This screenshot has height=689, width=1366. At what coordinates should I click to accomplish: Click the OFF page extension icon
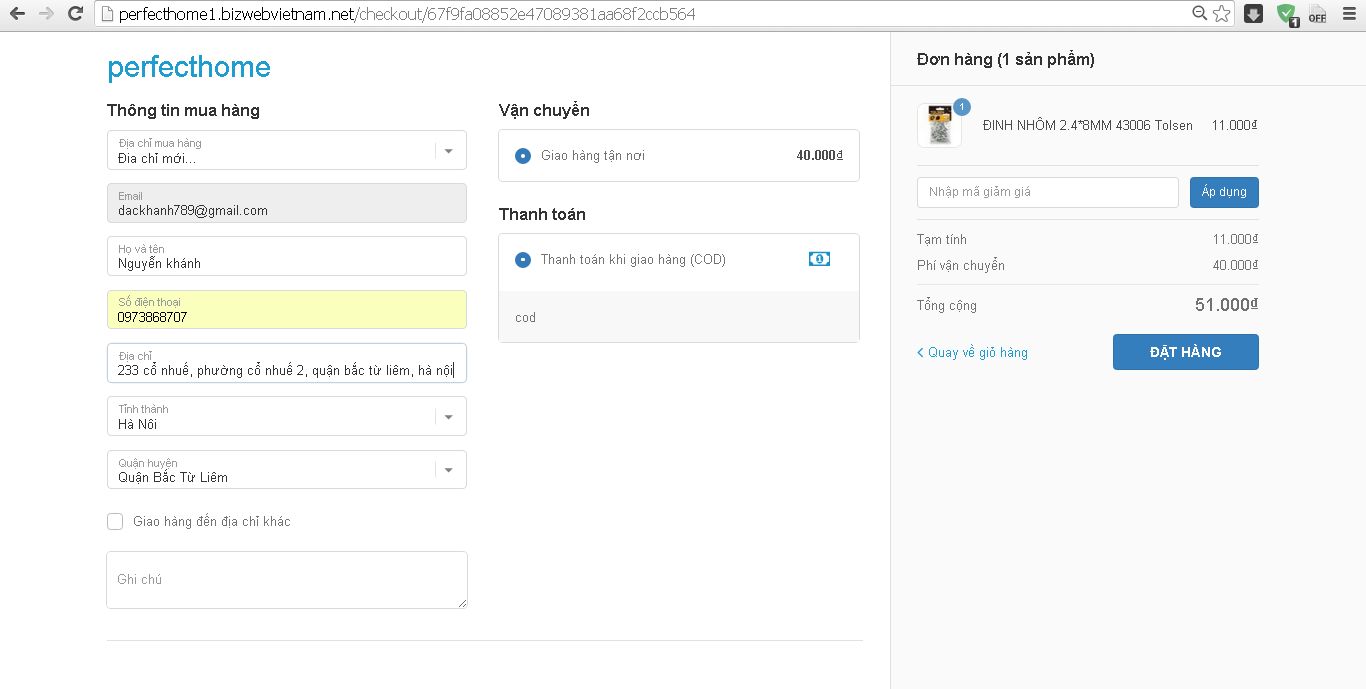[x=1317, y=14]
